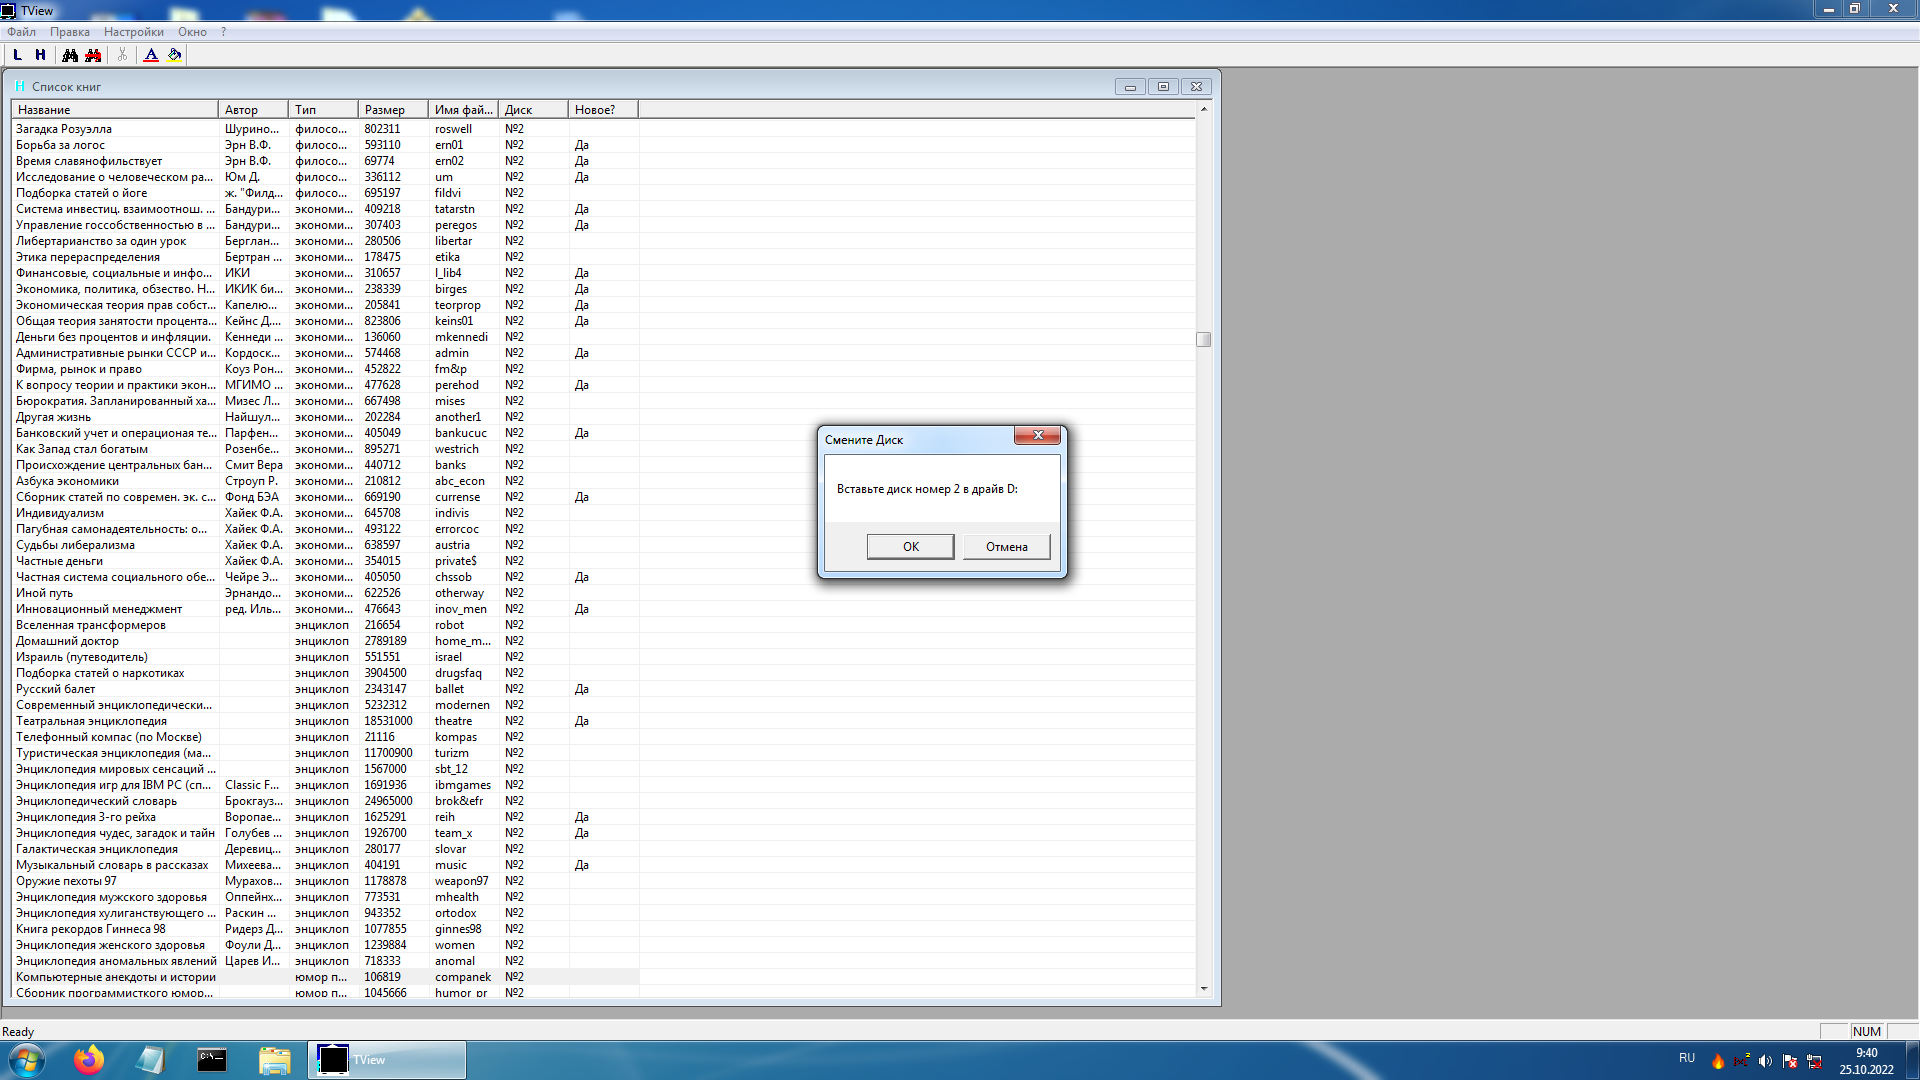The image size is (1920, 1080).
Task: Select the row Театральная энциклопедия
Action: click(92, 721)
